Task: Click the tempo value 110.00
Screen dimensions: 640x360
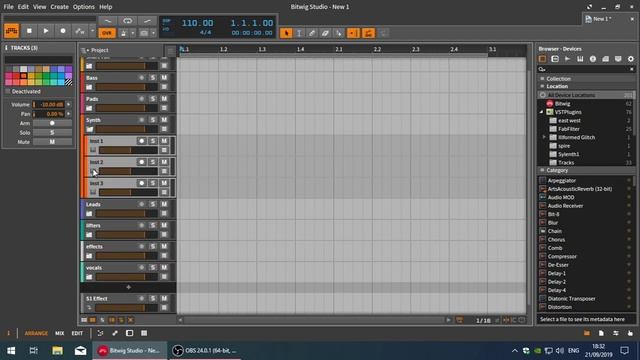Action: point(197,23)
